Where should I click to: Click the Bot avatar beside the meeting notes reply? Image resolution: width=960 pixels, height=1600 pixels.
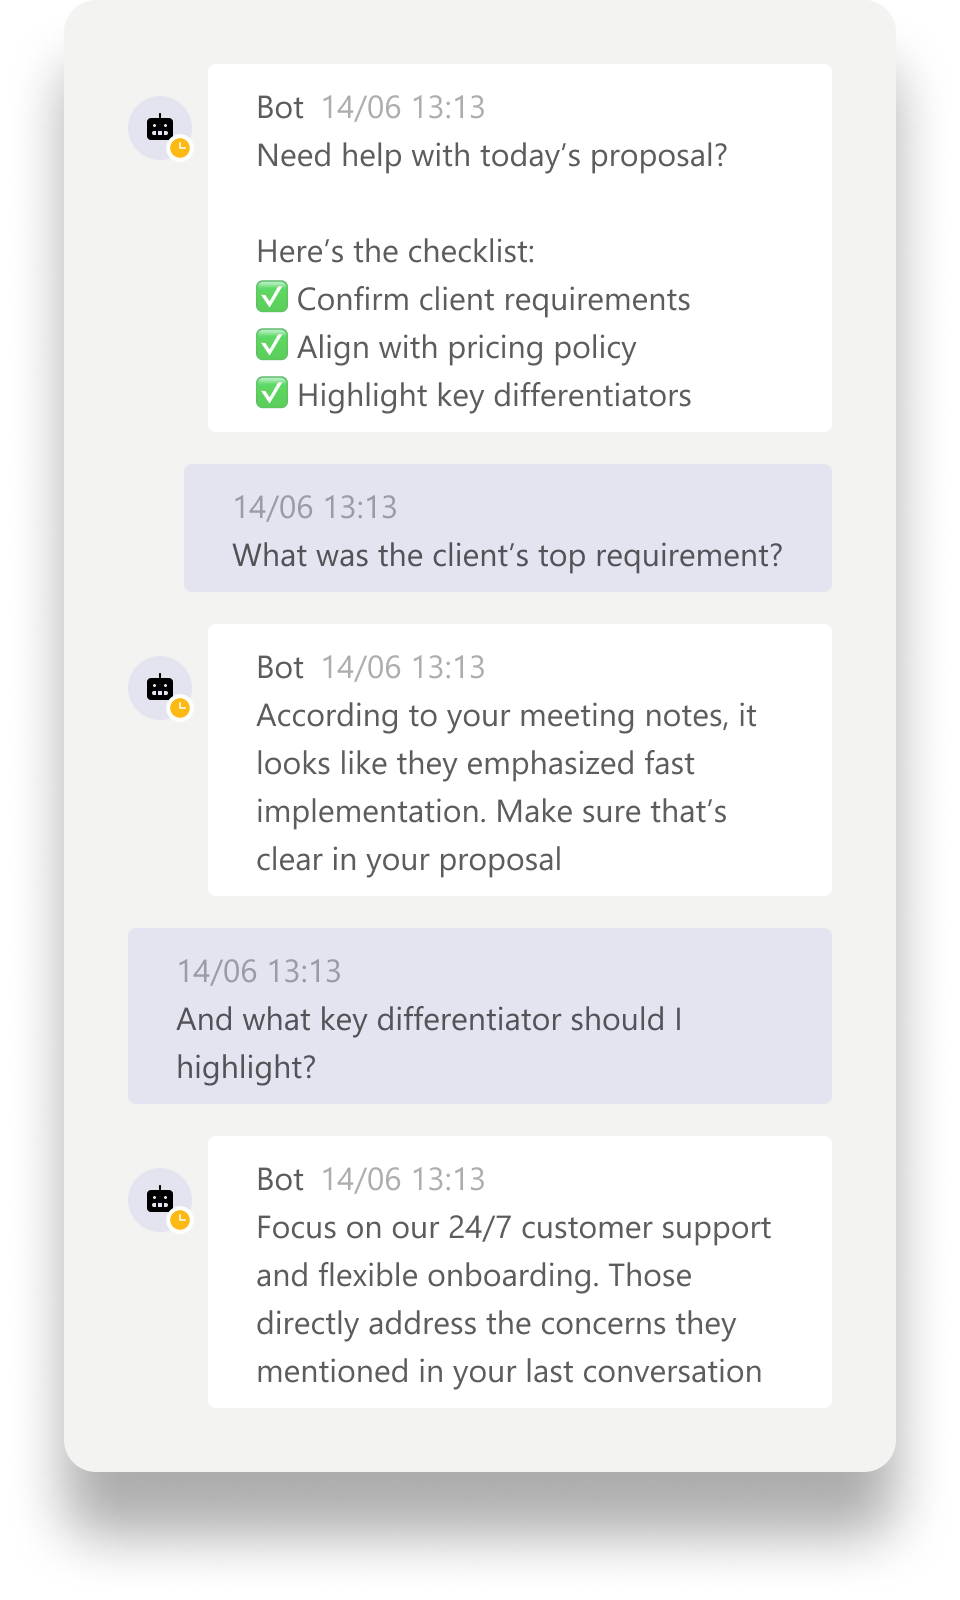tap(159, 688)
